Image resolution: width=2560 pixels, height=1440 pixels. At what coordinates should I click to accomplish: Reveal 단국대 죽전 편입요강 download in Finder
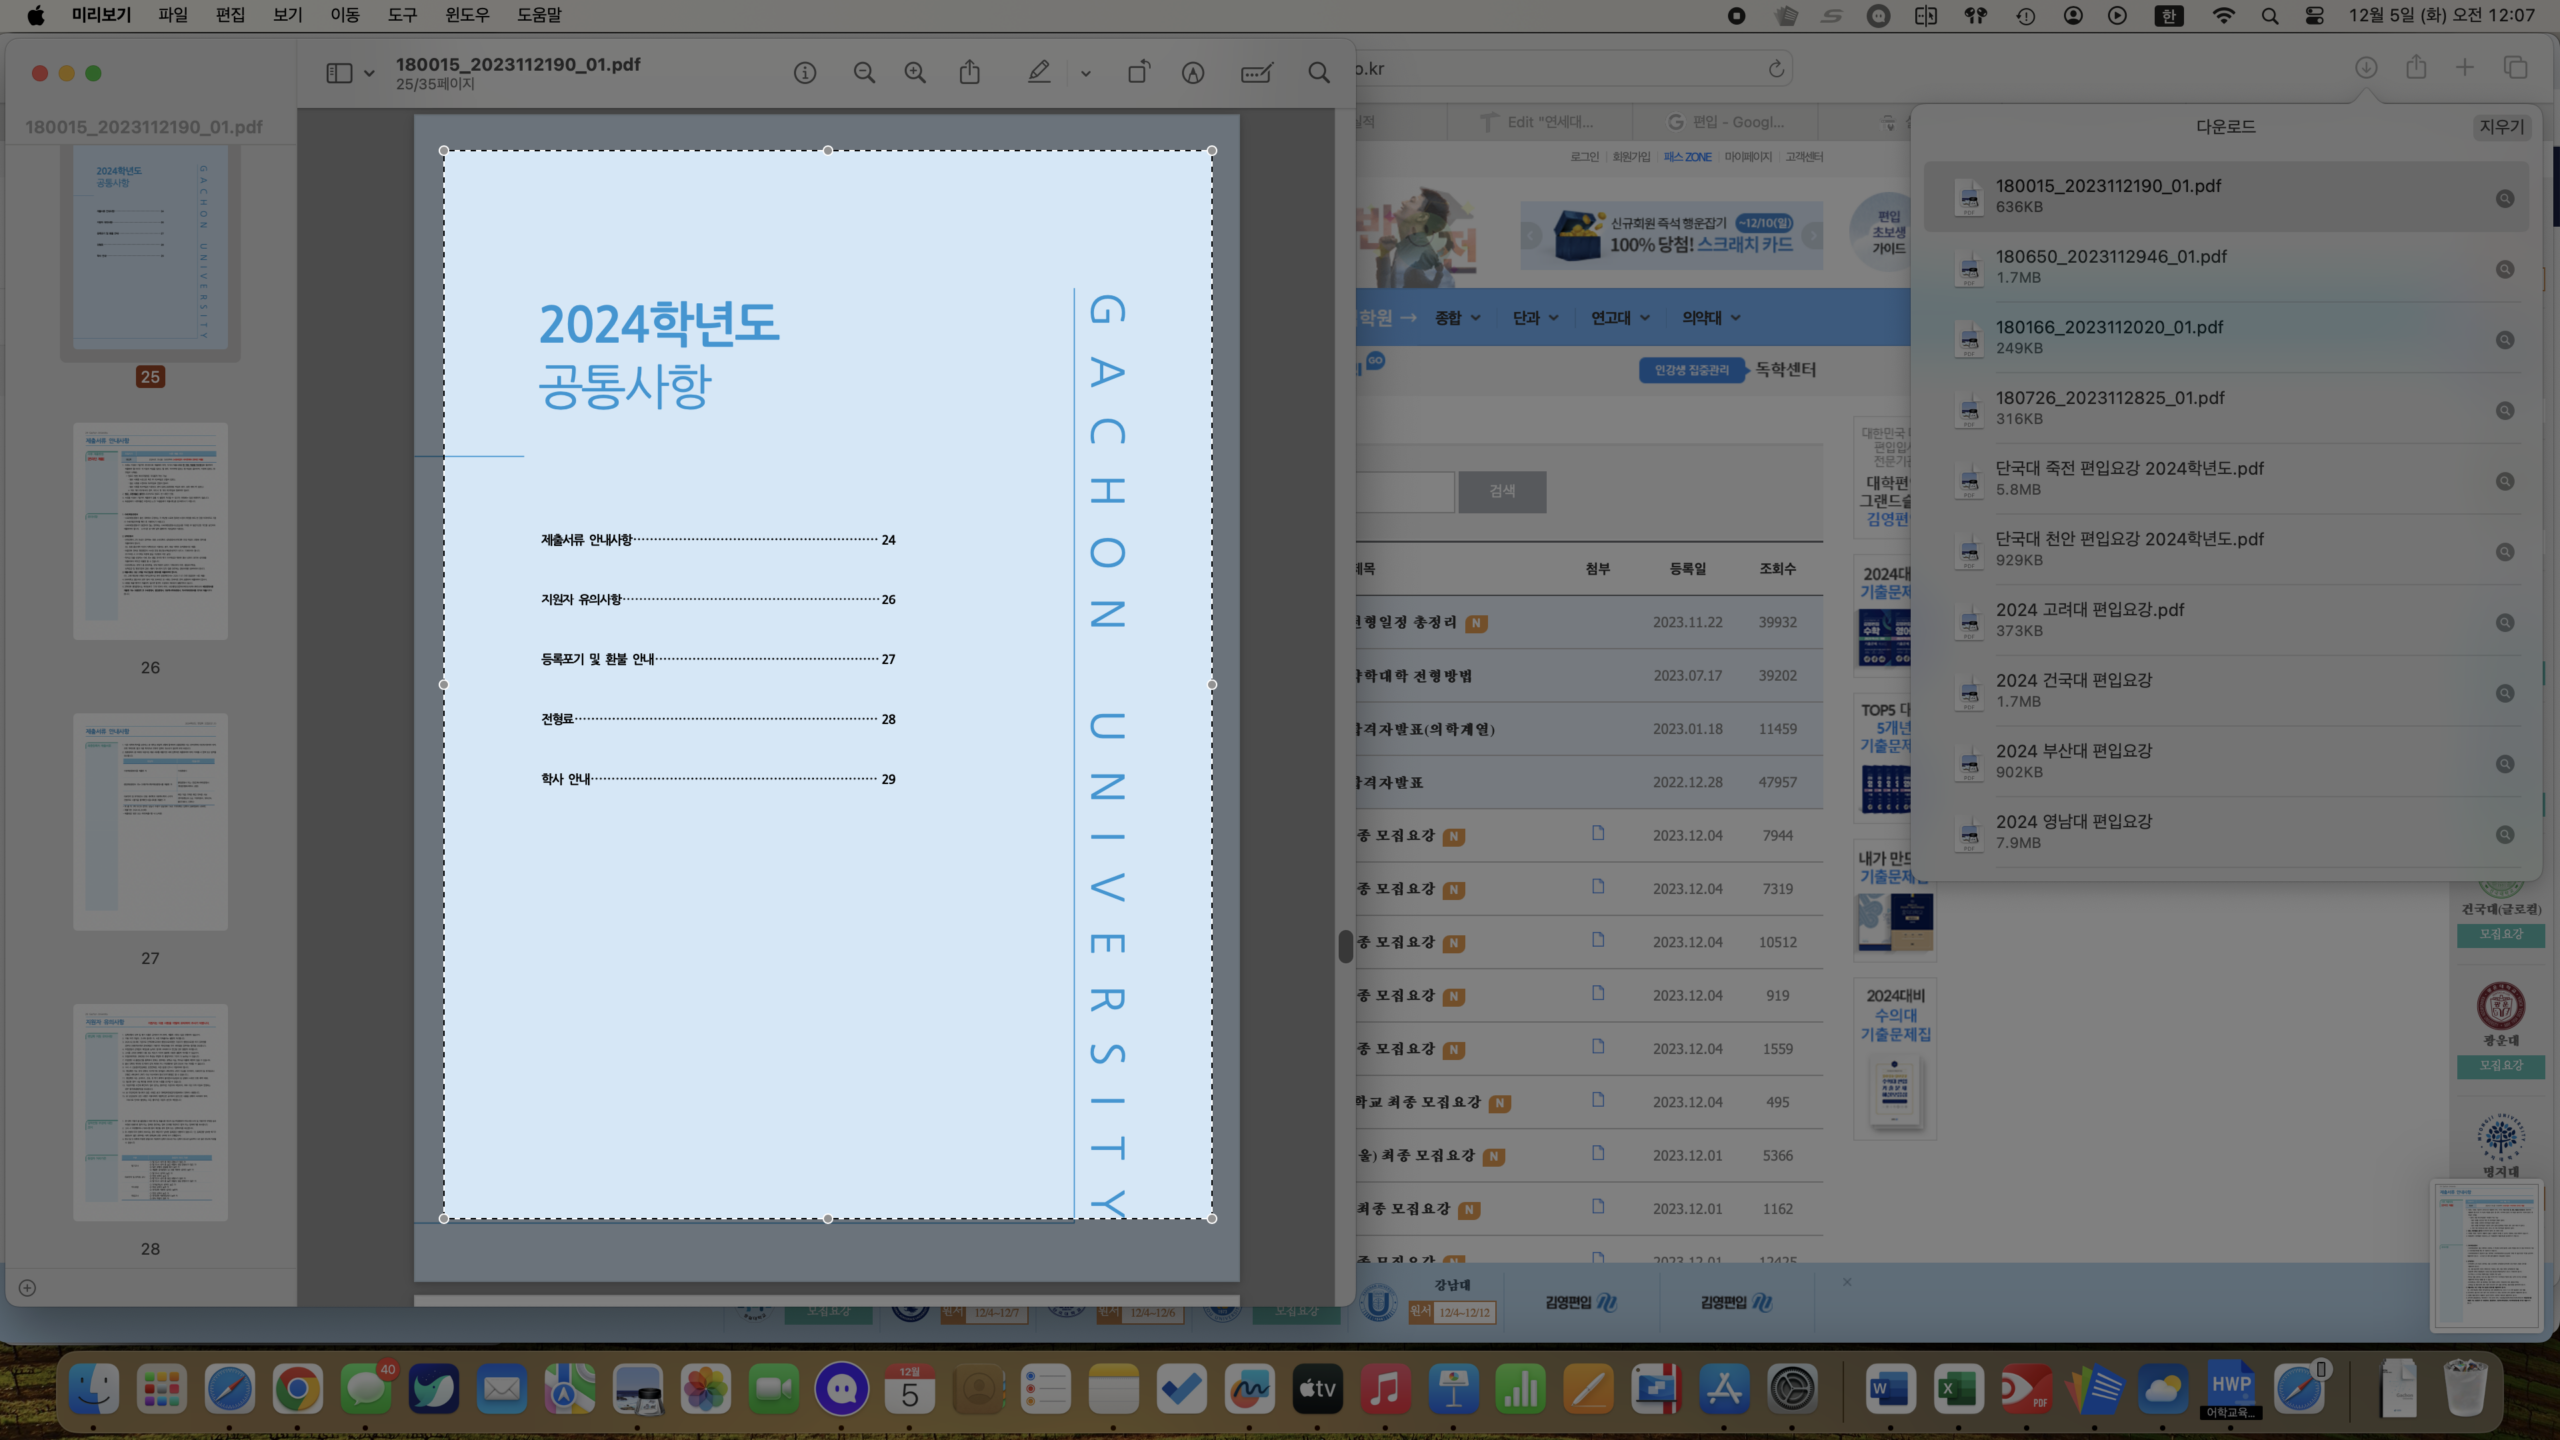[2505, 481]
